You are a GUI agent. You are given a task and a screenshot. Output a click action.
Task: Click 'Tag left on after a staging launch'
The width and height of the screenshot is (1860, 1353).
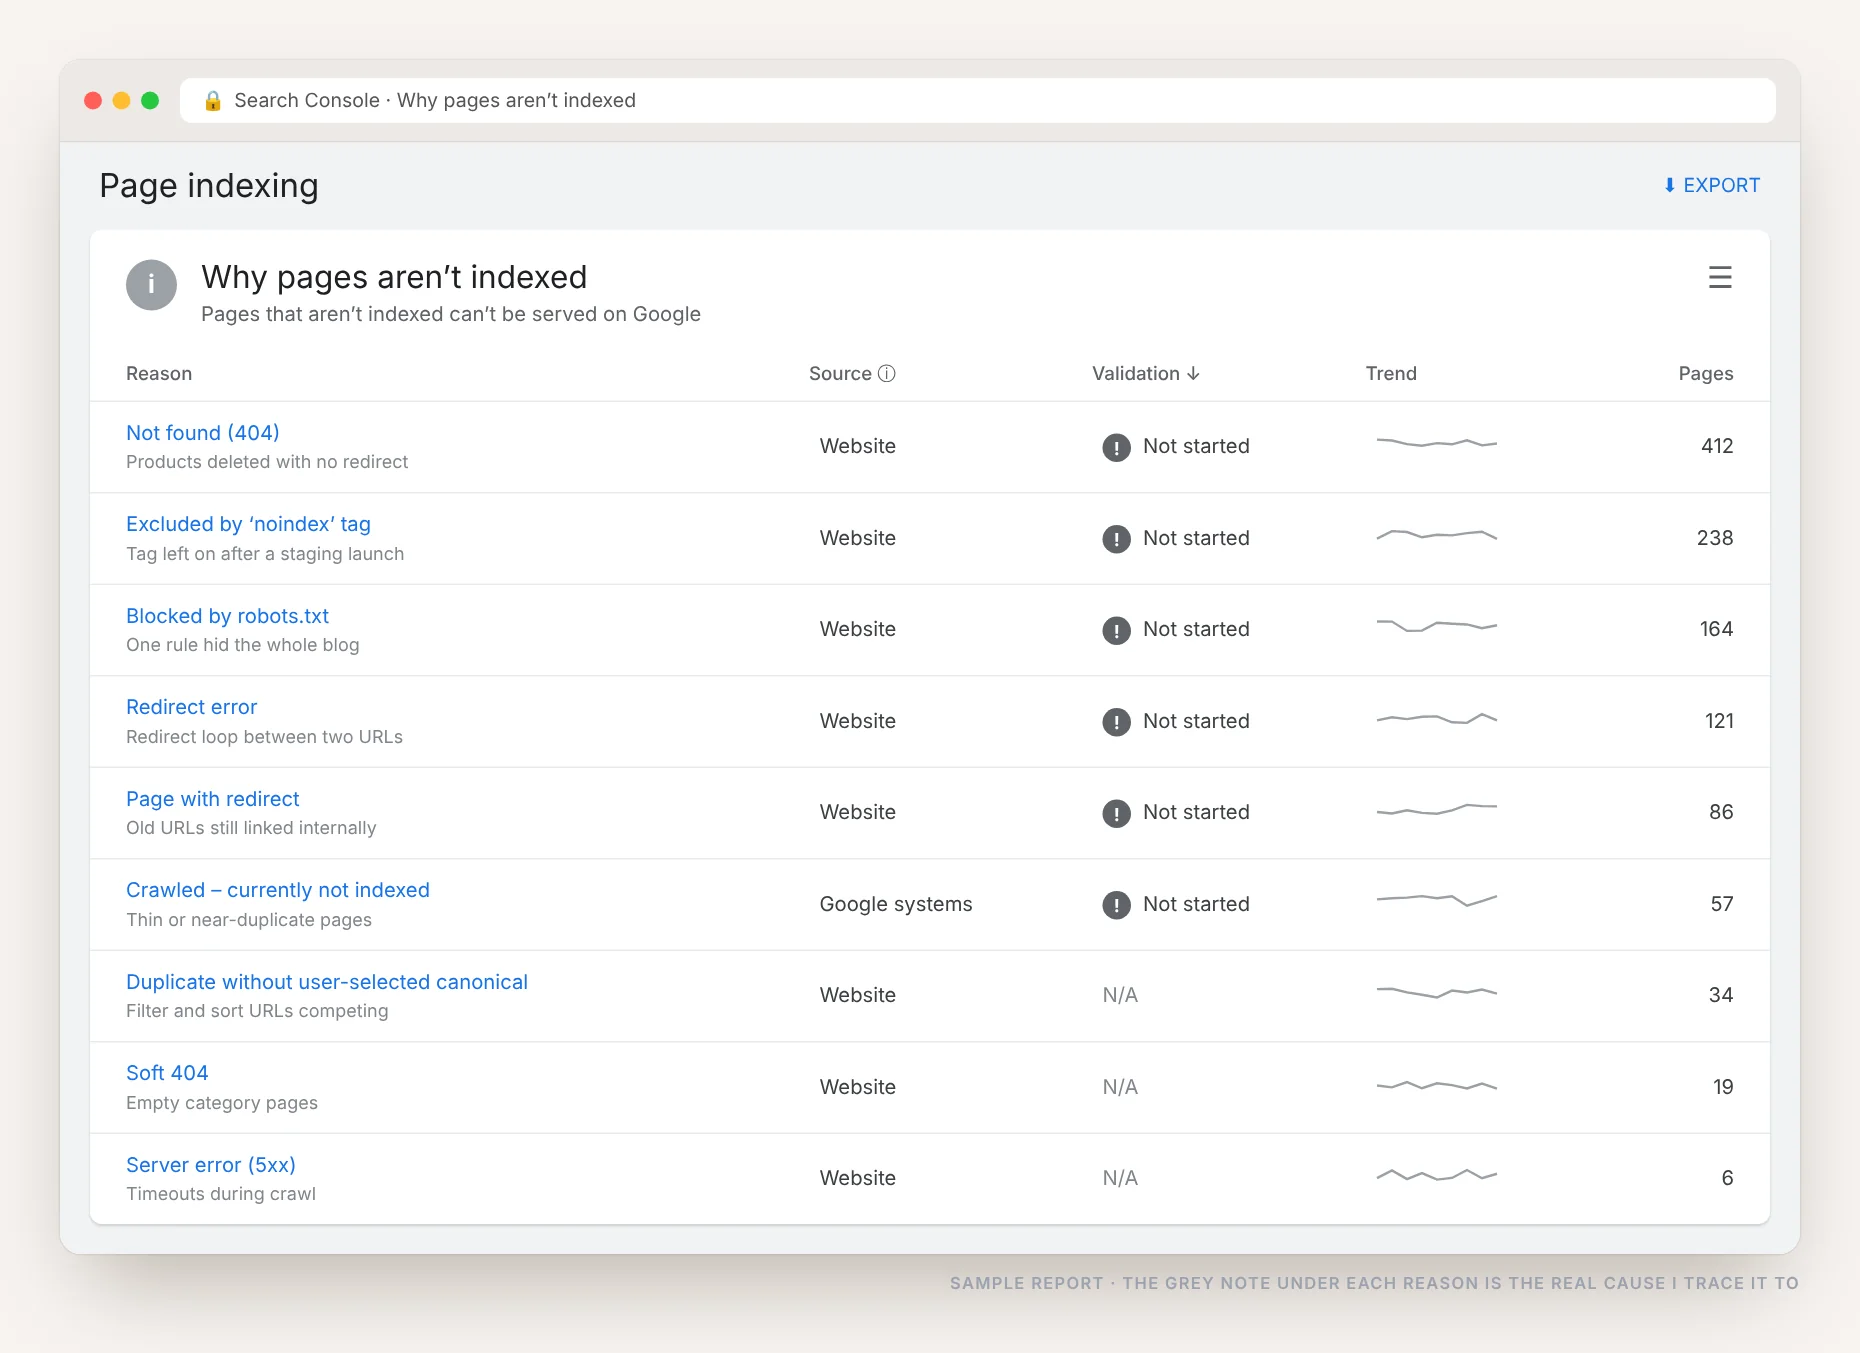coord(265,554)
